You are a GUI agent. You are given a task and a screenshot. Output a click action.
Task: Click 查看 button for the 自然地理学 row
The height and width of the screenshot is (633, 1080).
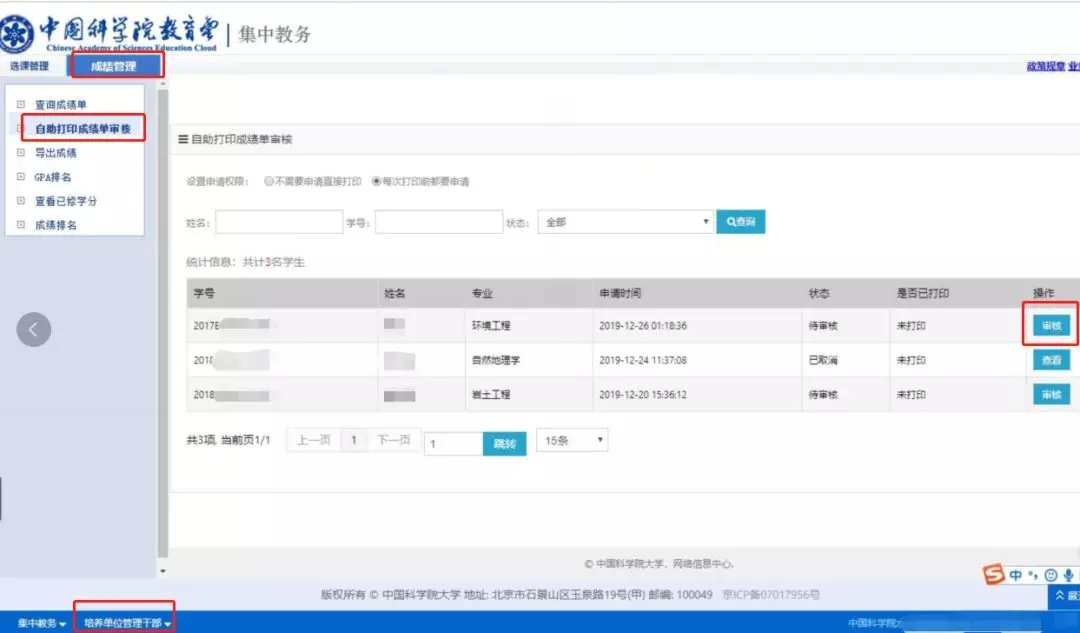[1051, 360]
